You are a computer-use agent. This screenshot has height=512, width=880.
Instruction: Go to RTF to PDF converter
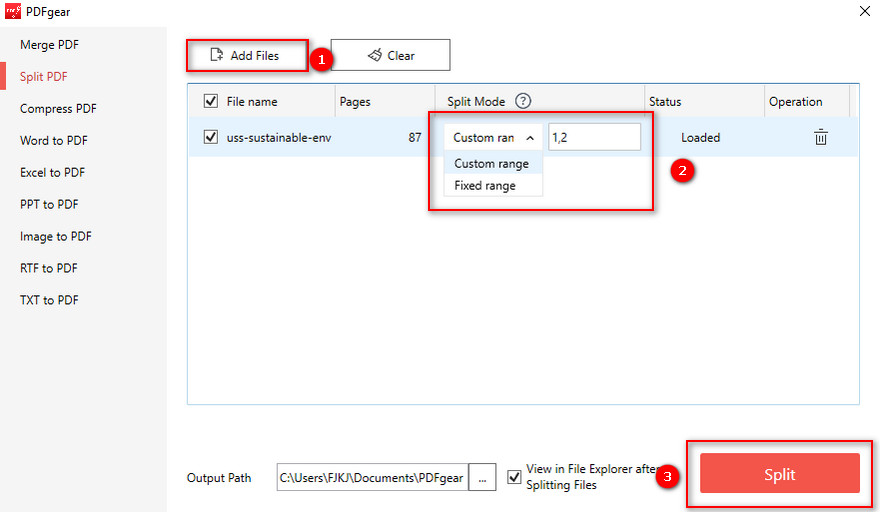click(49, 268)
